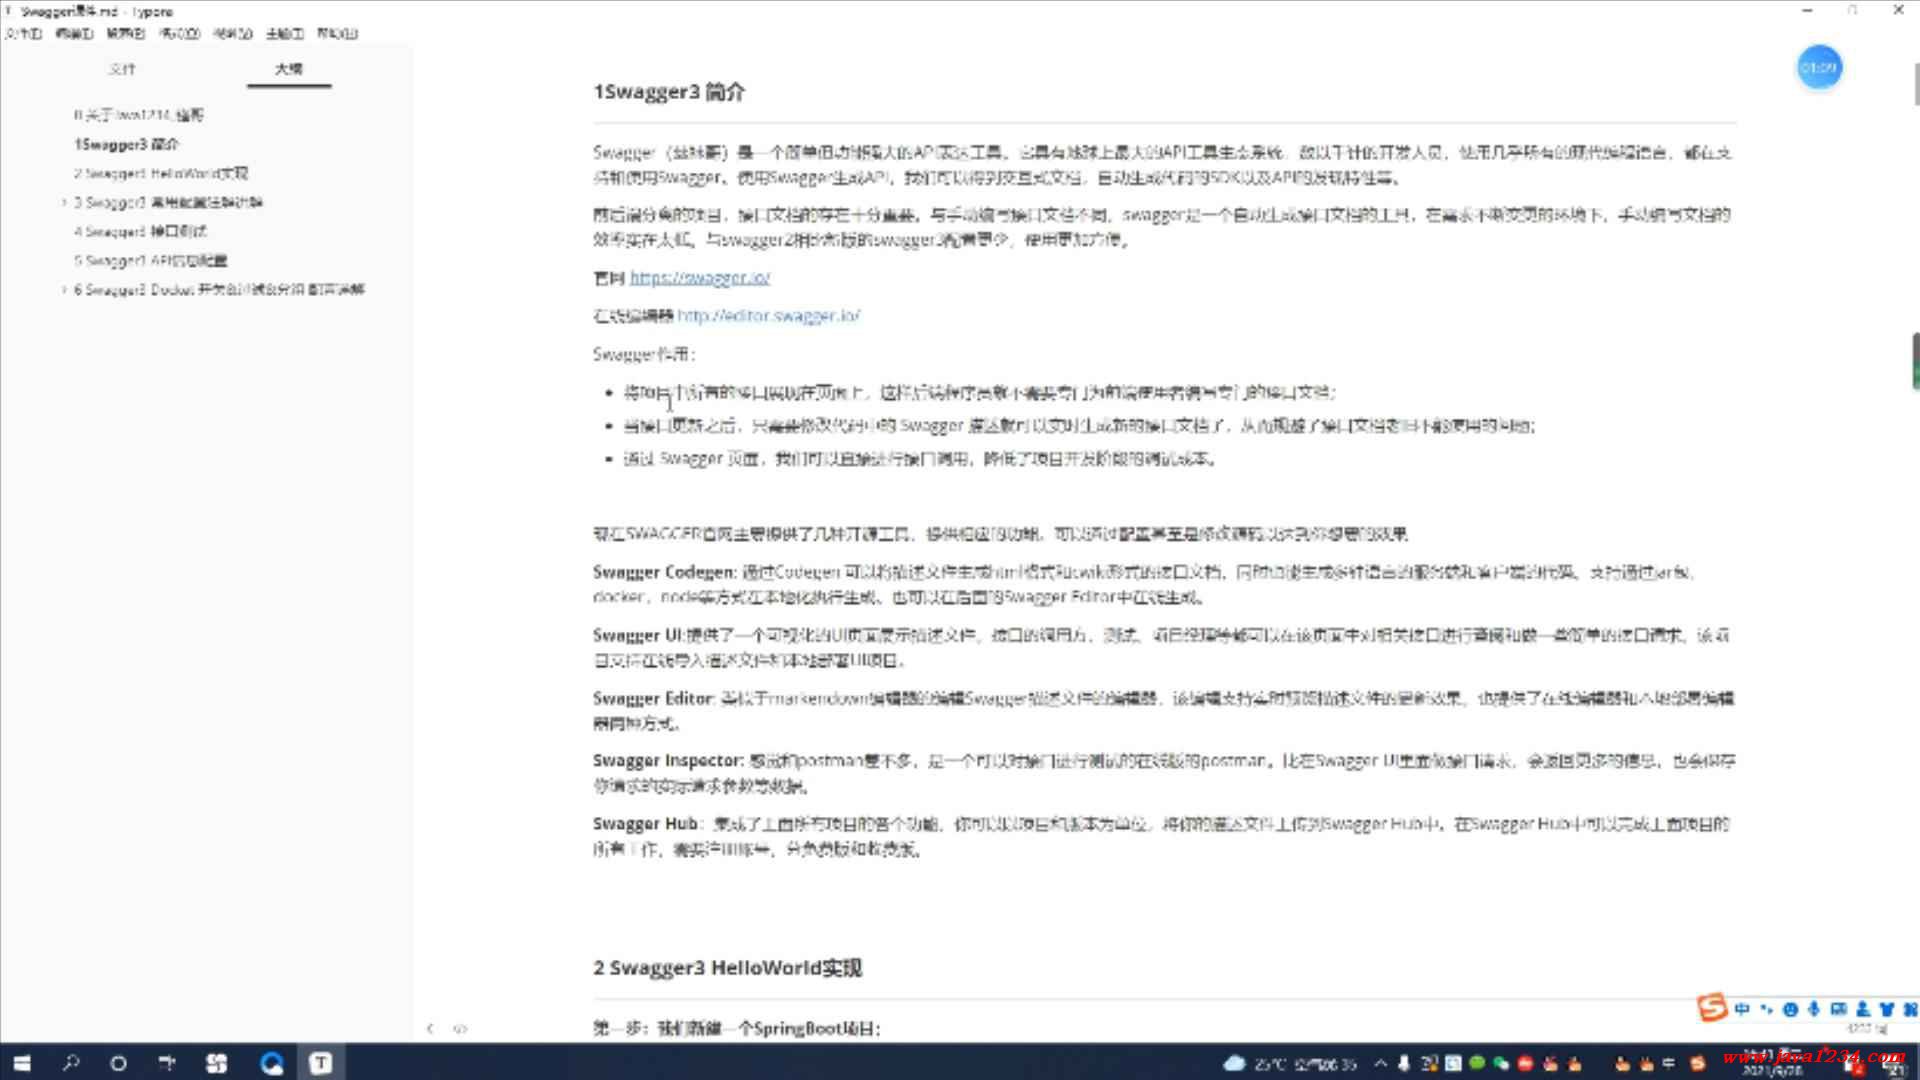Click the vertical scrollbar thumb of document
Viewport: 1920px width, 1080px height.
1916,84
